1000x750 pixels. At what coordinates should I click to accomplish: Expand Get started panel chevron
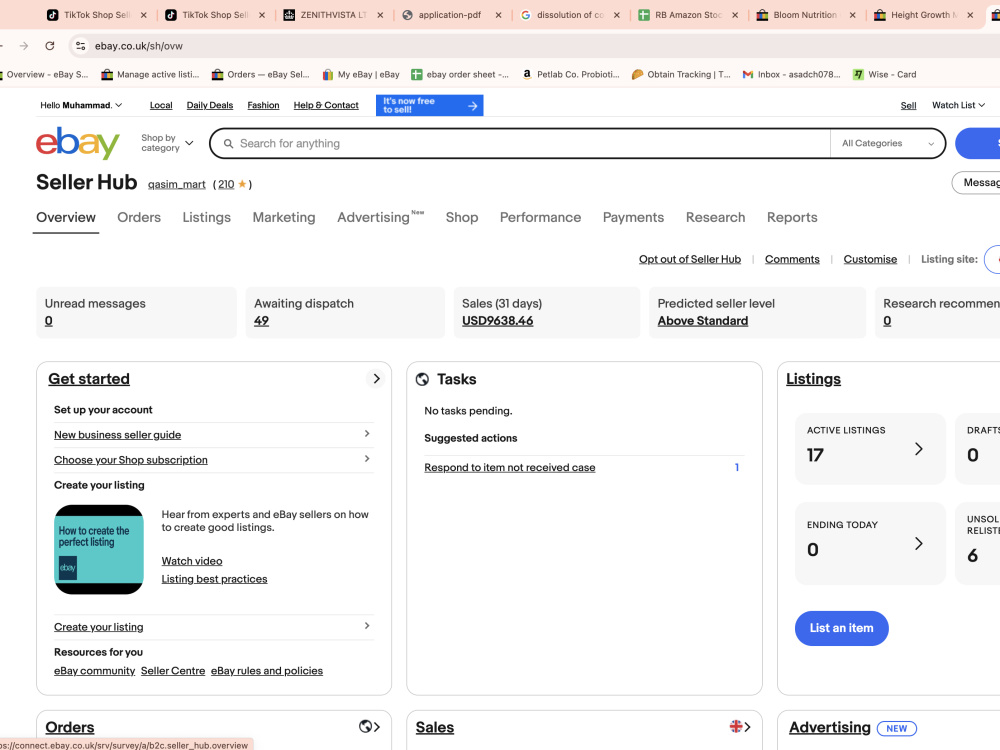point(376,379)
